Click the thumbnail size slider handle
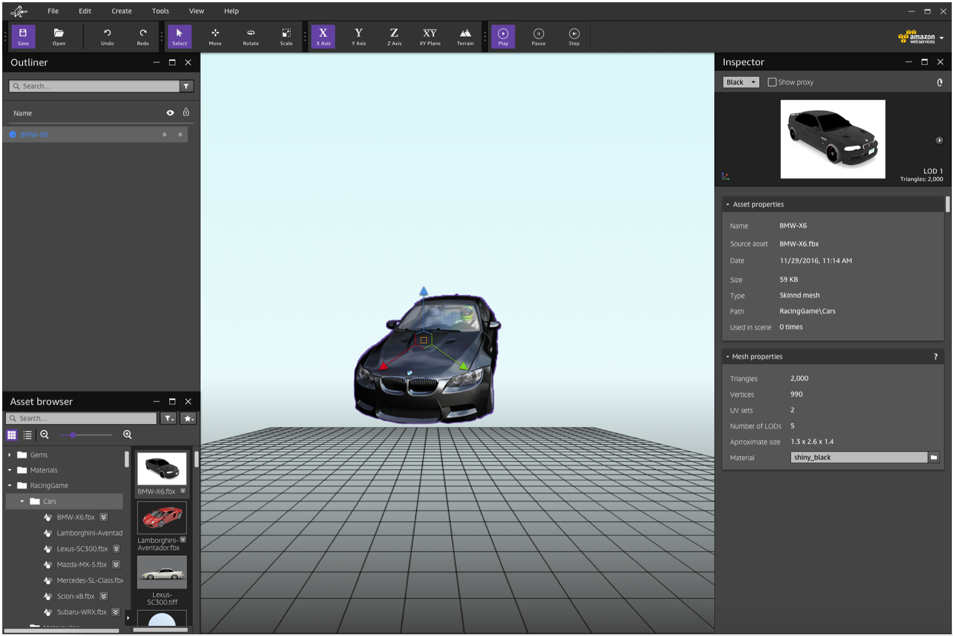The image size is (953, 636). (73, 435)
